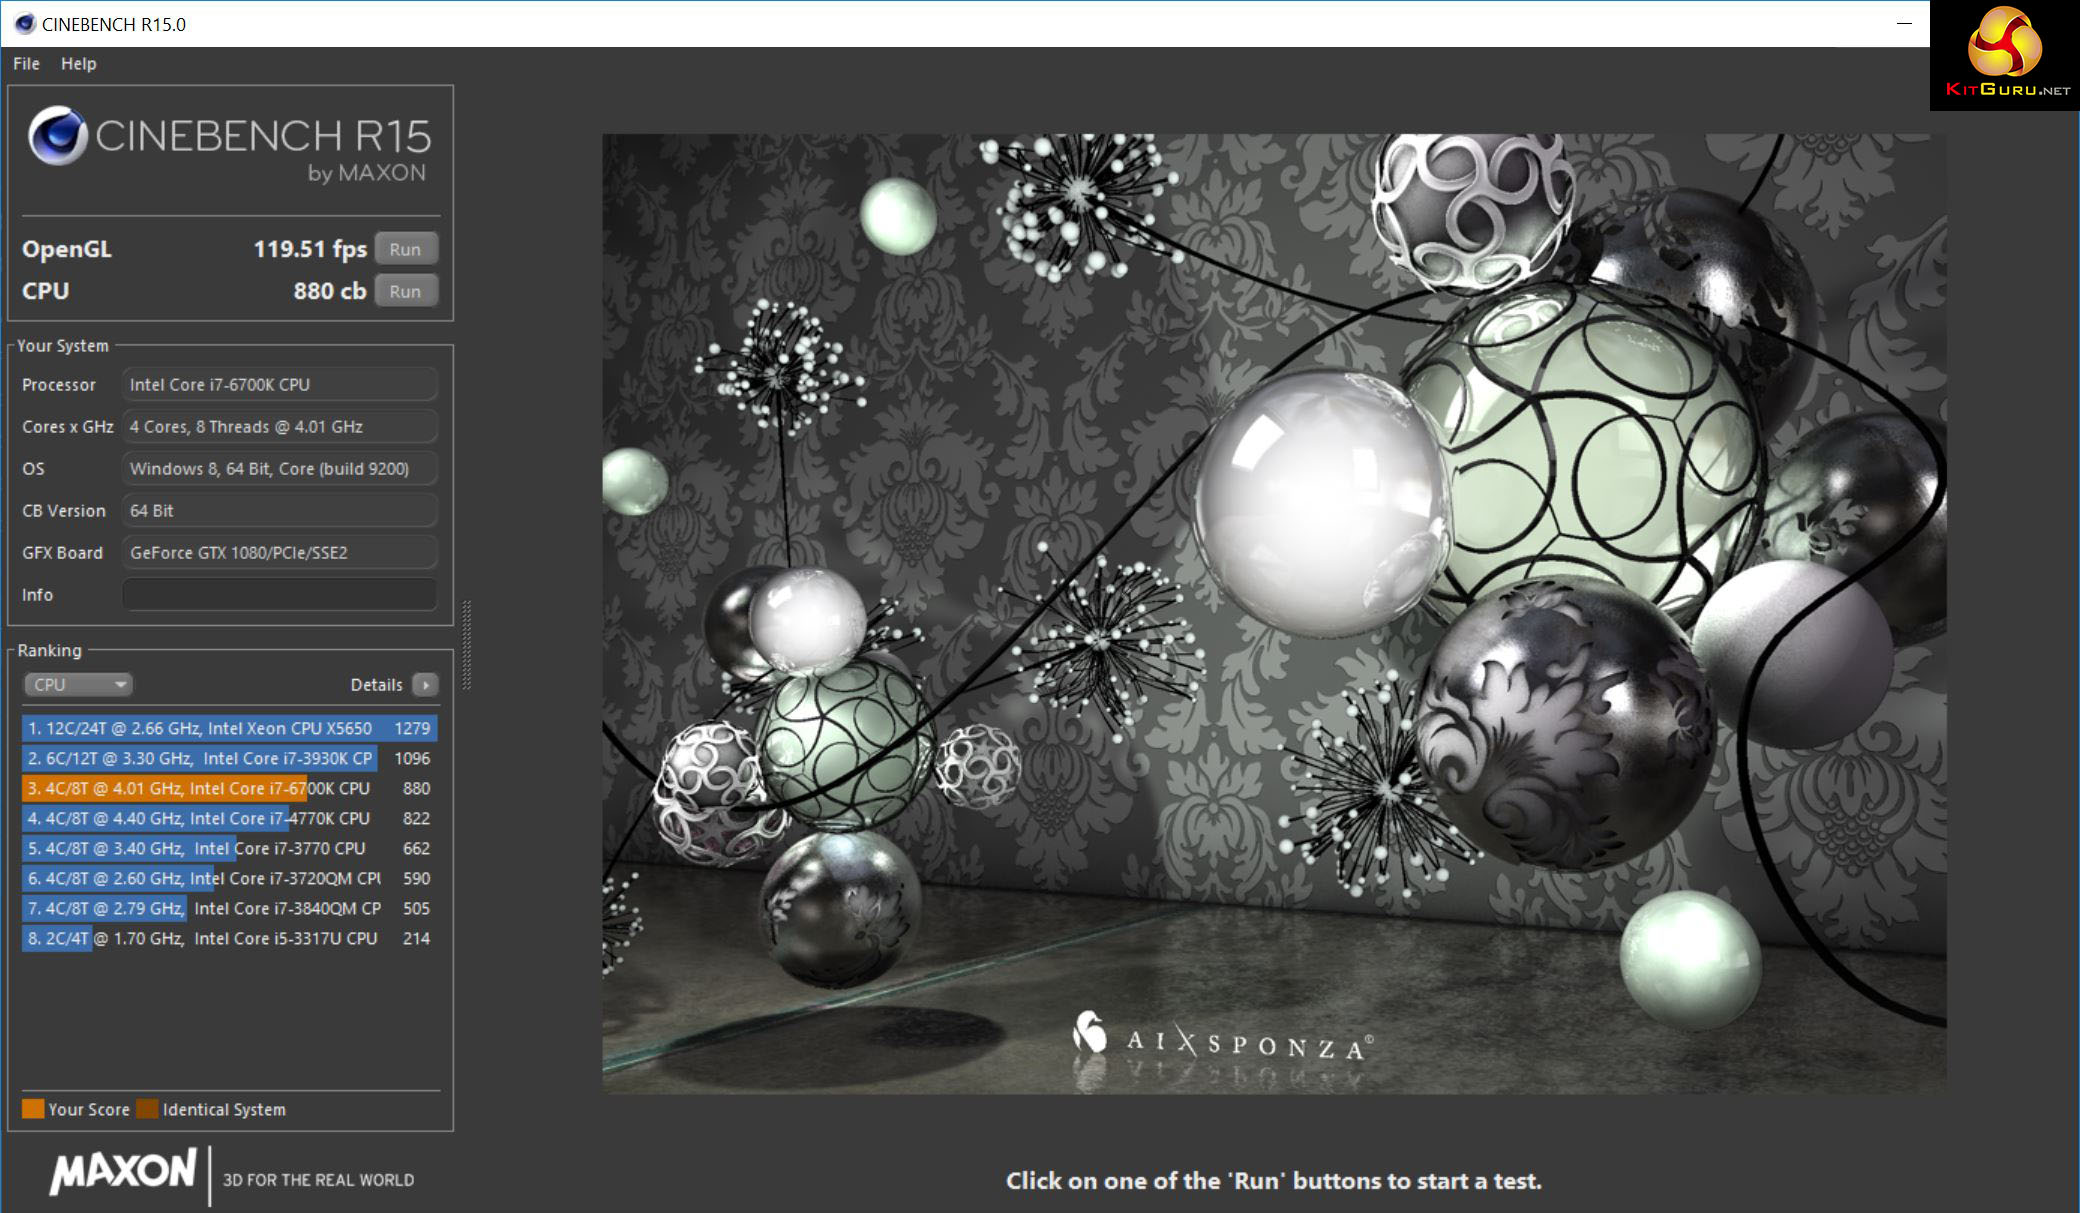Select the Xeon X5650 ranking entry

coord(228,728)
